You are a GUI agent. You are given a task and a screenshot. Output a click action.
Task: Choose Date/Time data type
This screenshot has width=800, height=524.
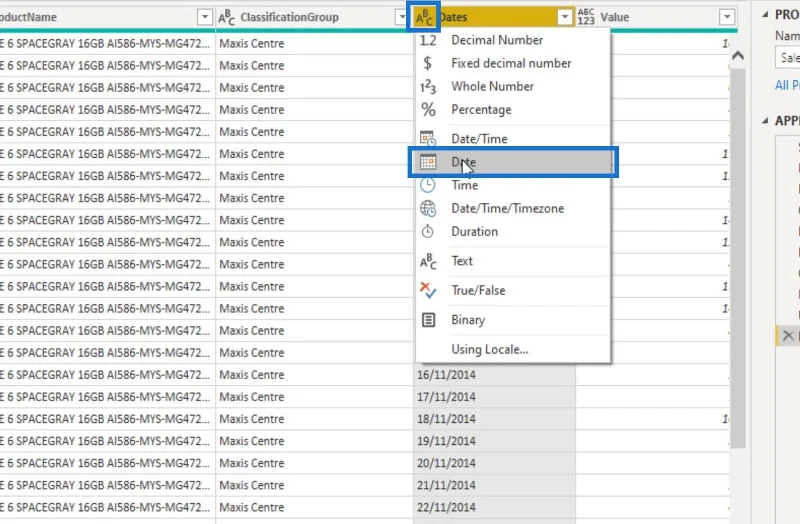coord(513,139)
